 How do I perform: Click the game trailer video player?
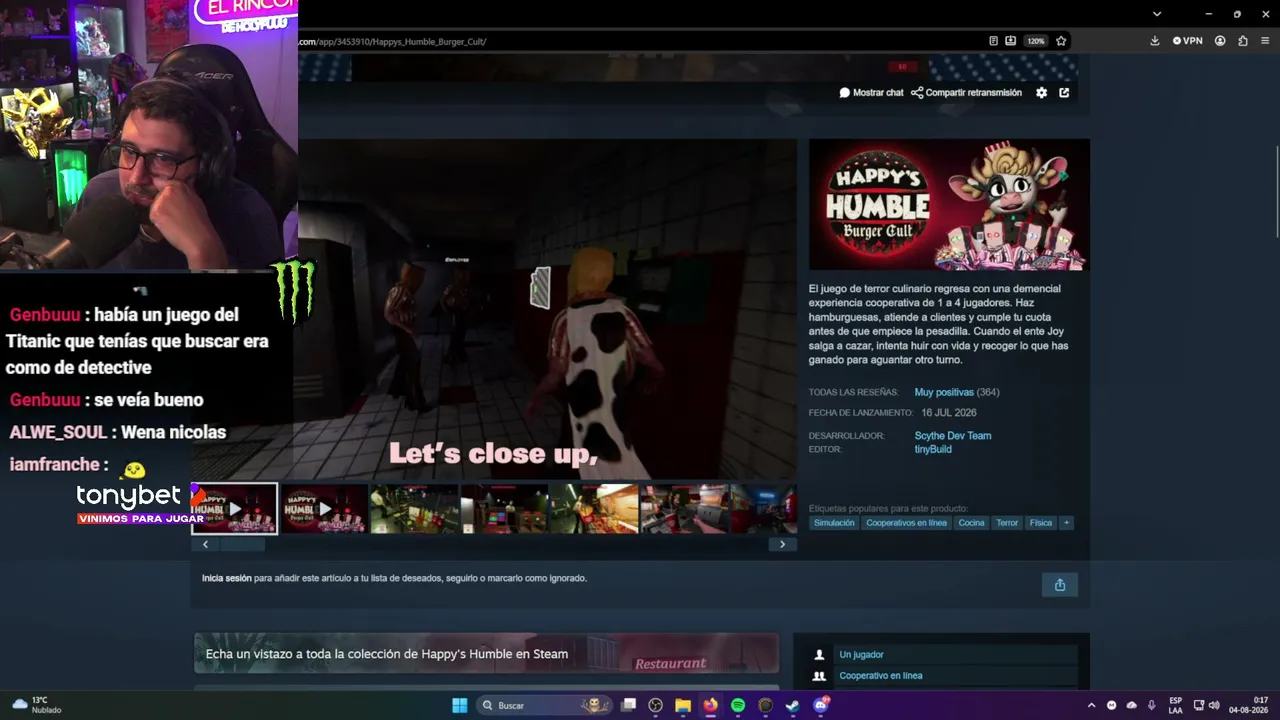click(494, 309)
